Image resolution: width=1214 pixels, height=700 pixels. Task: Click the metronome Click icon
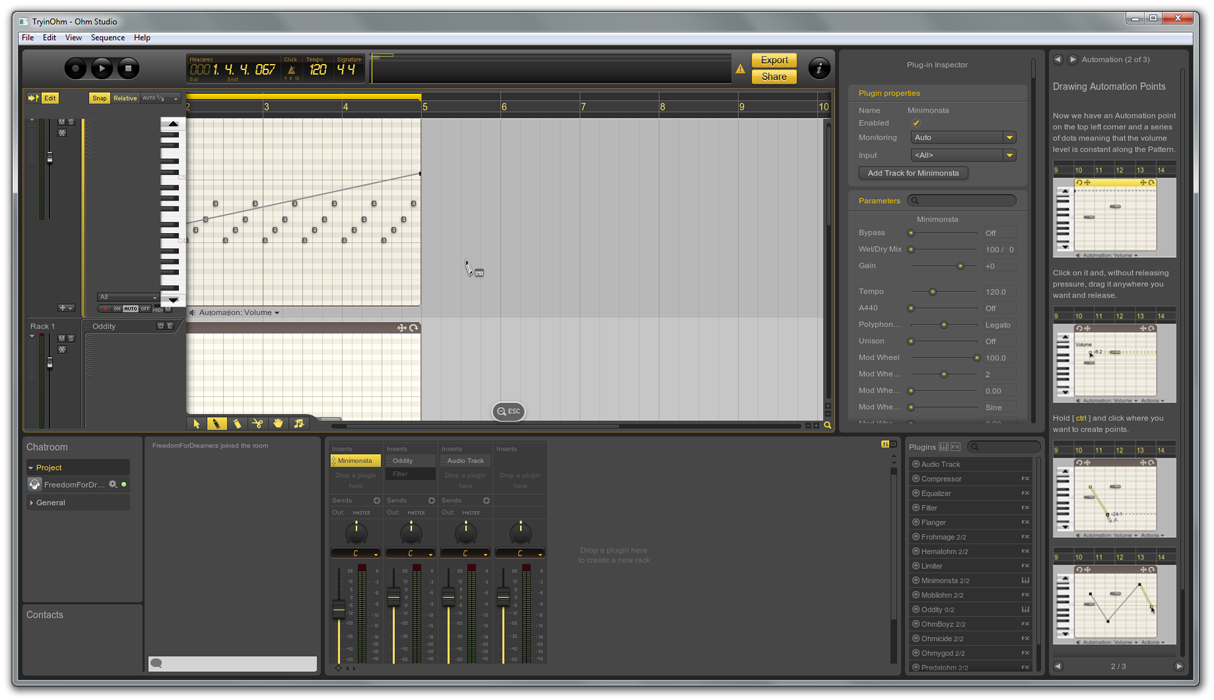[291, 70]
